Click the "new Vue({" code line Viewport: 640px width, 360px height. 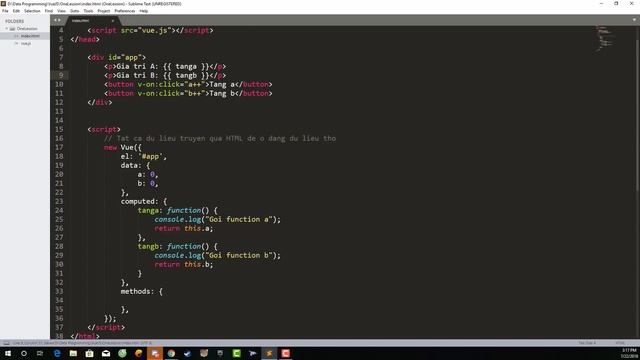tap(123, 147)
